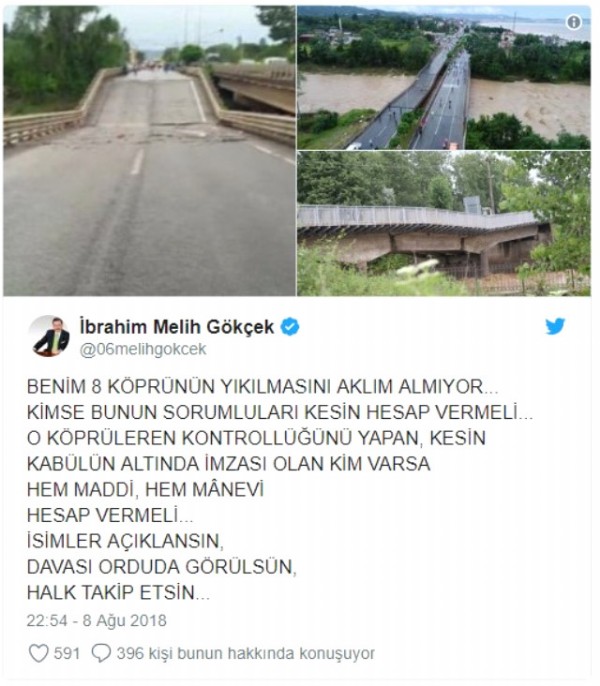This screenshot has width=600, height=686.
Task: Open the İbrahim Melih Gökçek name link
Action: [x=177, y=327]
